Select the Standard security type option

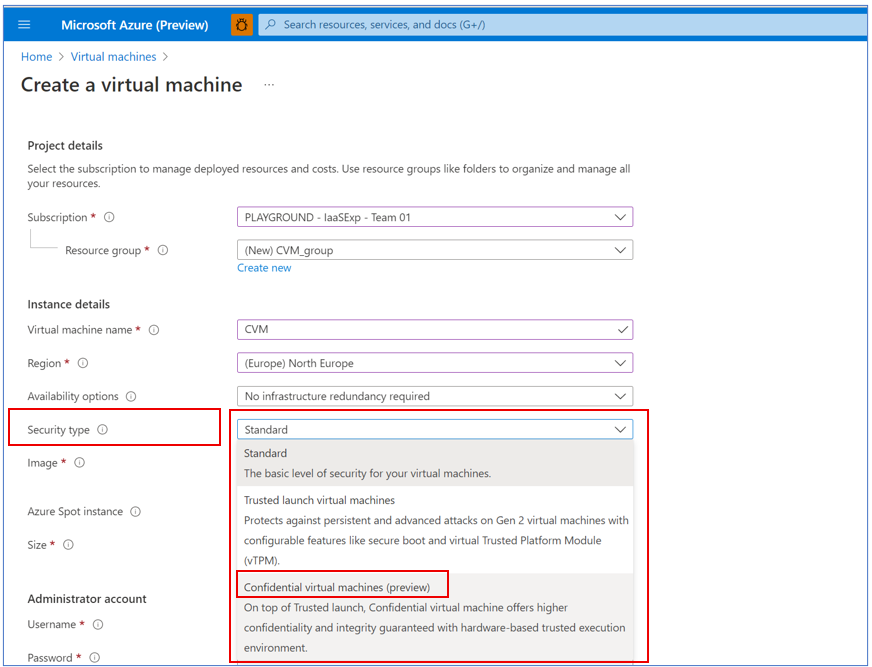(435, 463)
